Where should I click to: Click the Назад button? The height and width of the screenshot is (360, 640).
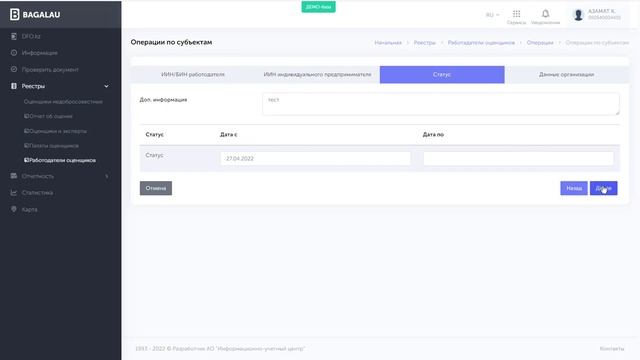[x=574, y=188]
